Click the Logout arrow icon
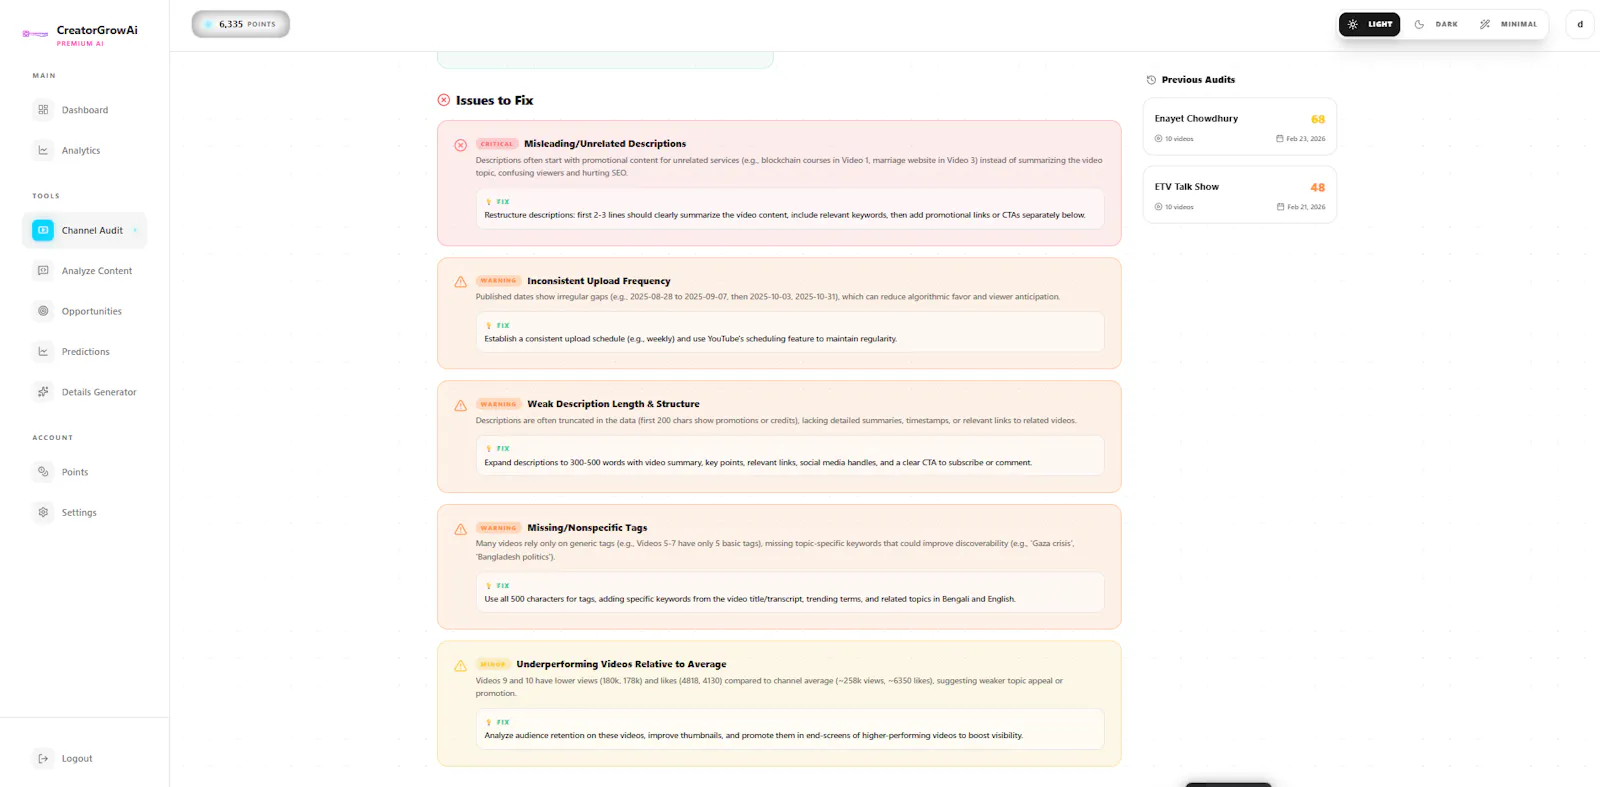 tap(43, 759)
